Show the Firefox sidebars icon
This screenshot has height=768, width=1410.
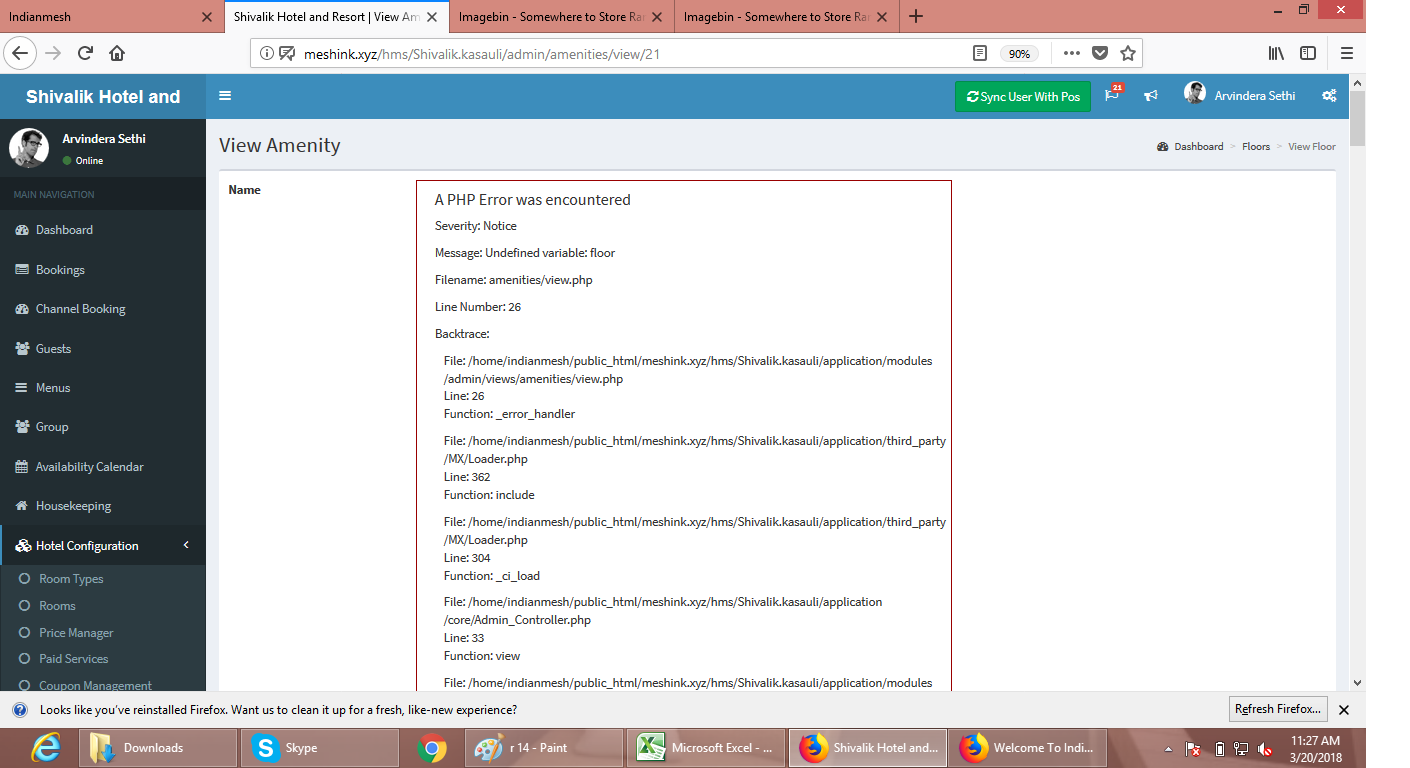[x=1308, y=53]
